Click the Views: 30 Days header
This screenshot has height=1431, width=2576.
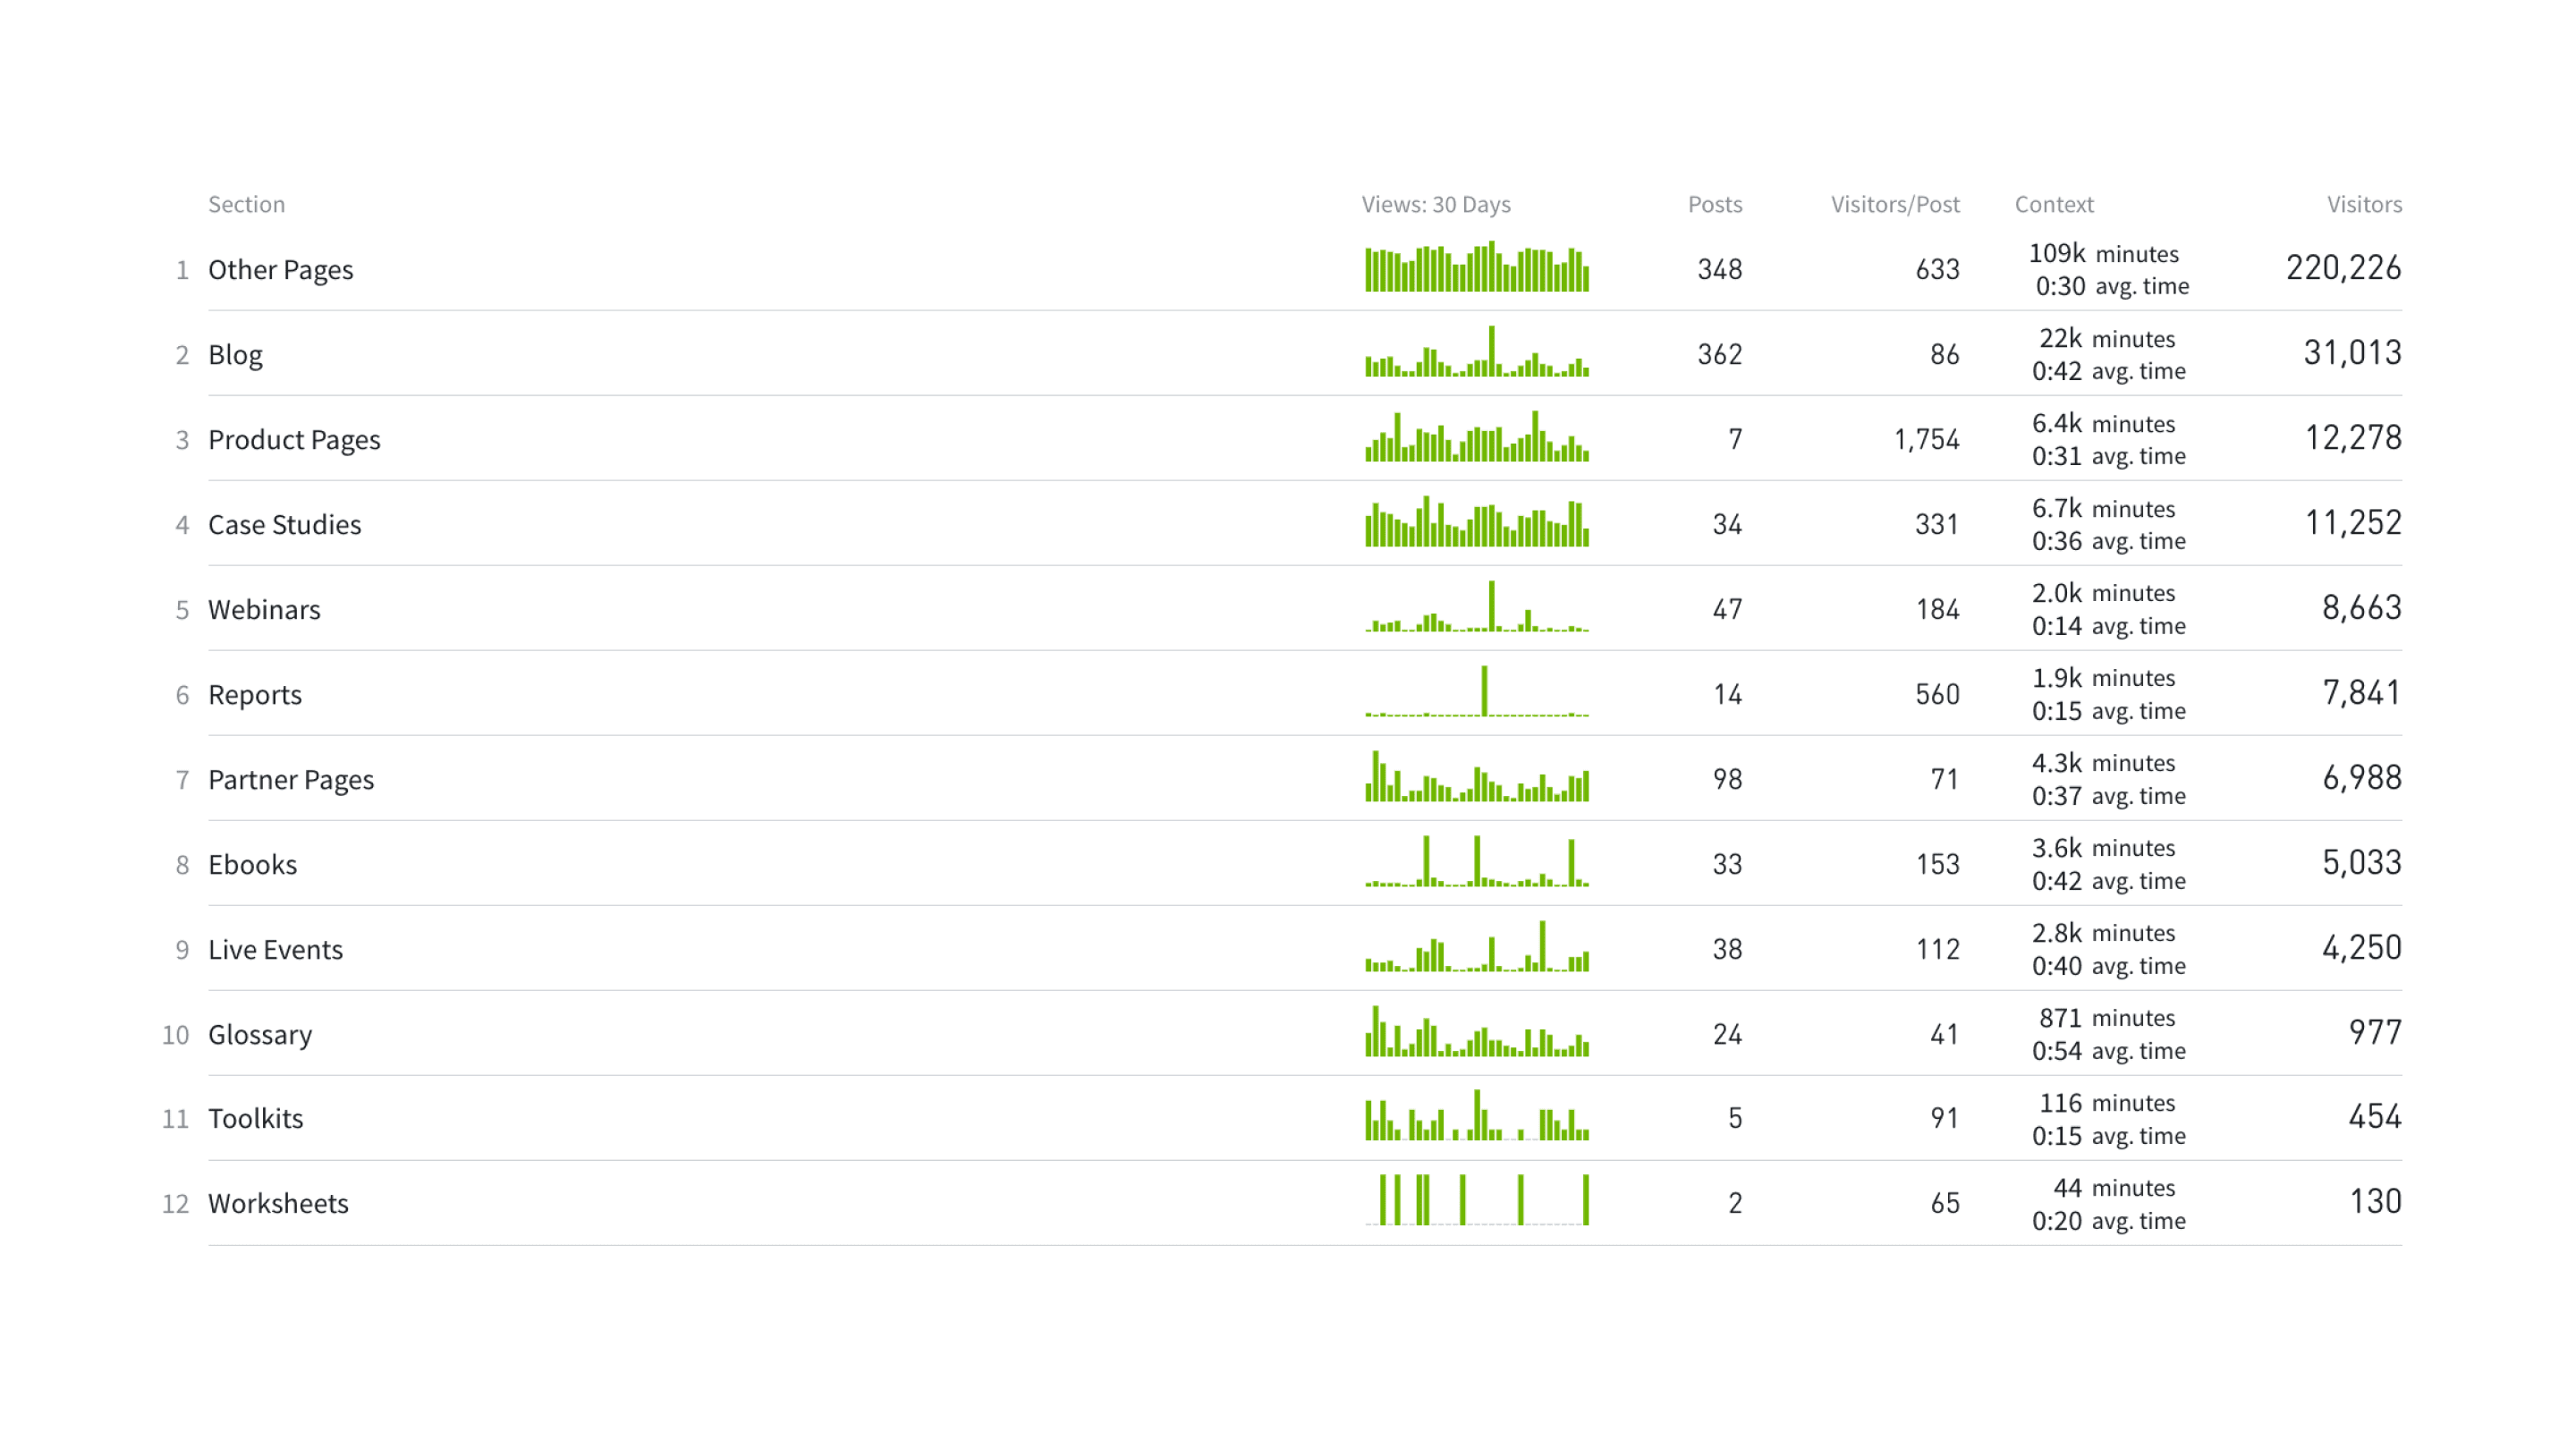1435,205
